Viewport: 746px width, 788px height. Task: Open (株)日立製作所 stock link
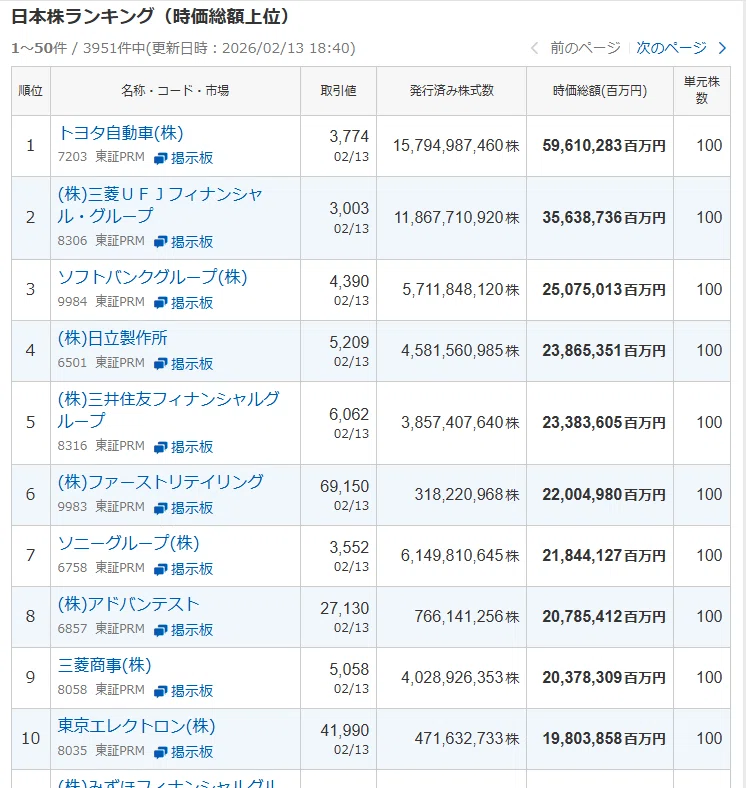coord(113,338)
